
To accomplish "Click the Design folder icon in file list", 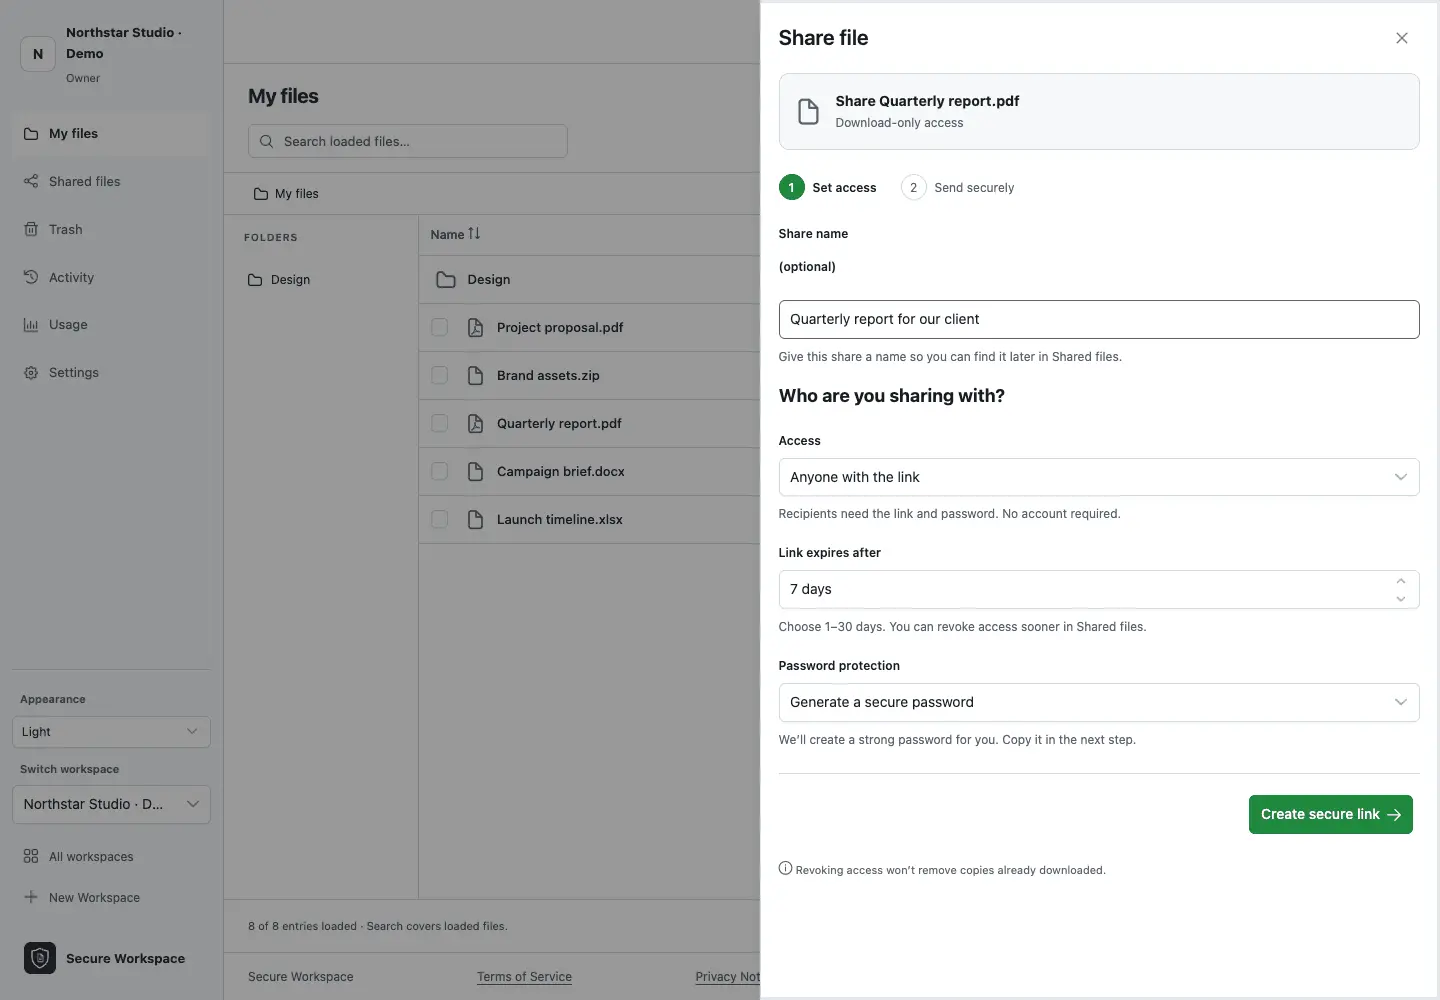I will click(446, 280).
